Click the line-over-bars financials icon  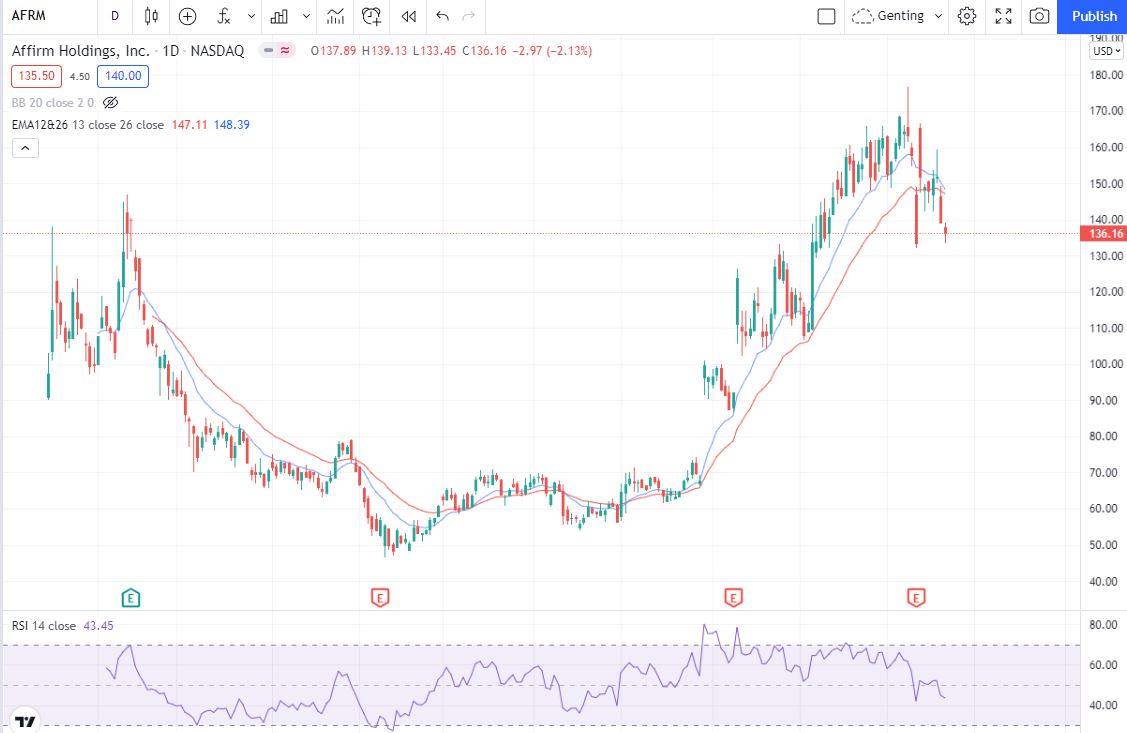click(335, 16)
